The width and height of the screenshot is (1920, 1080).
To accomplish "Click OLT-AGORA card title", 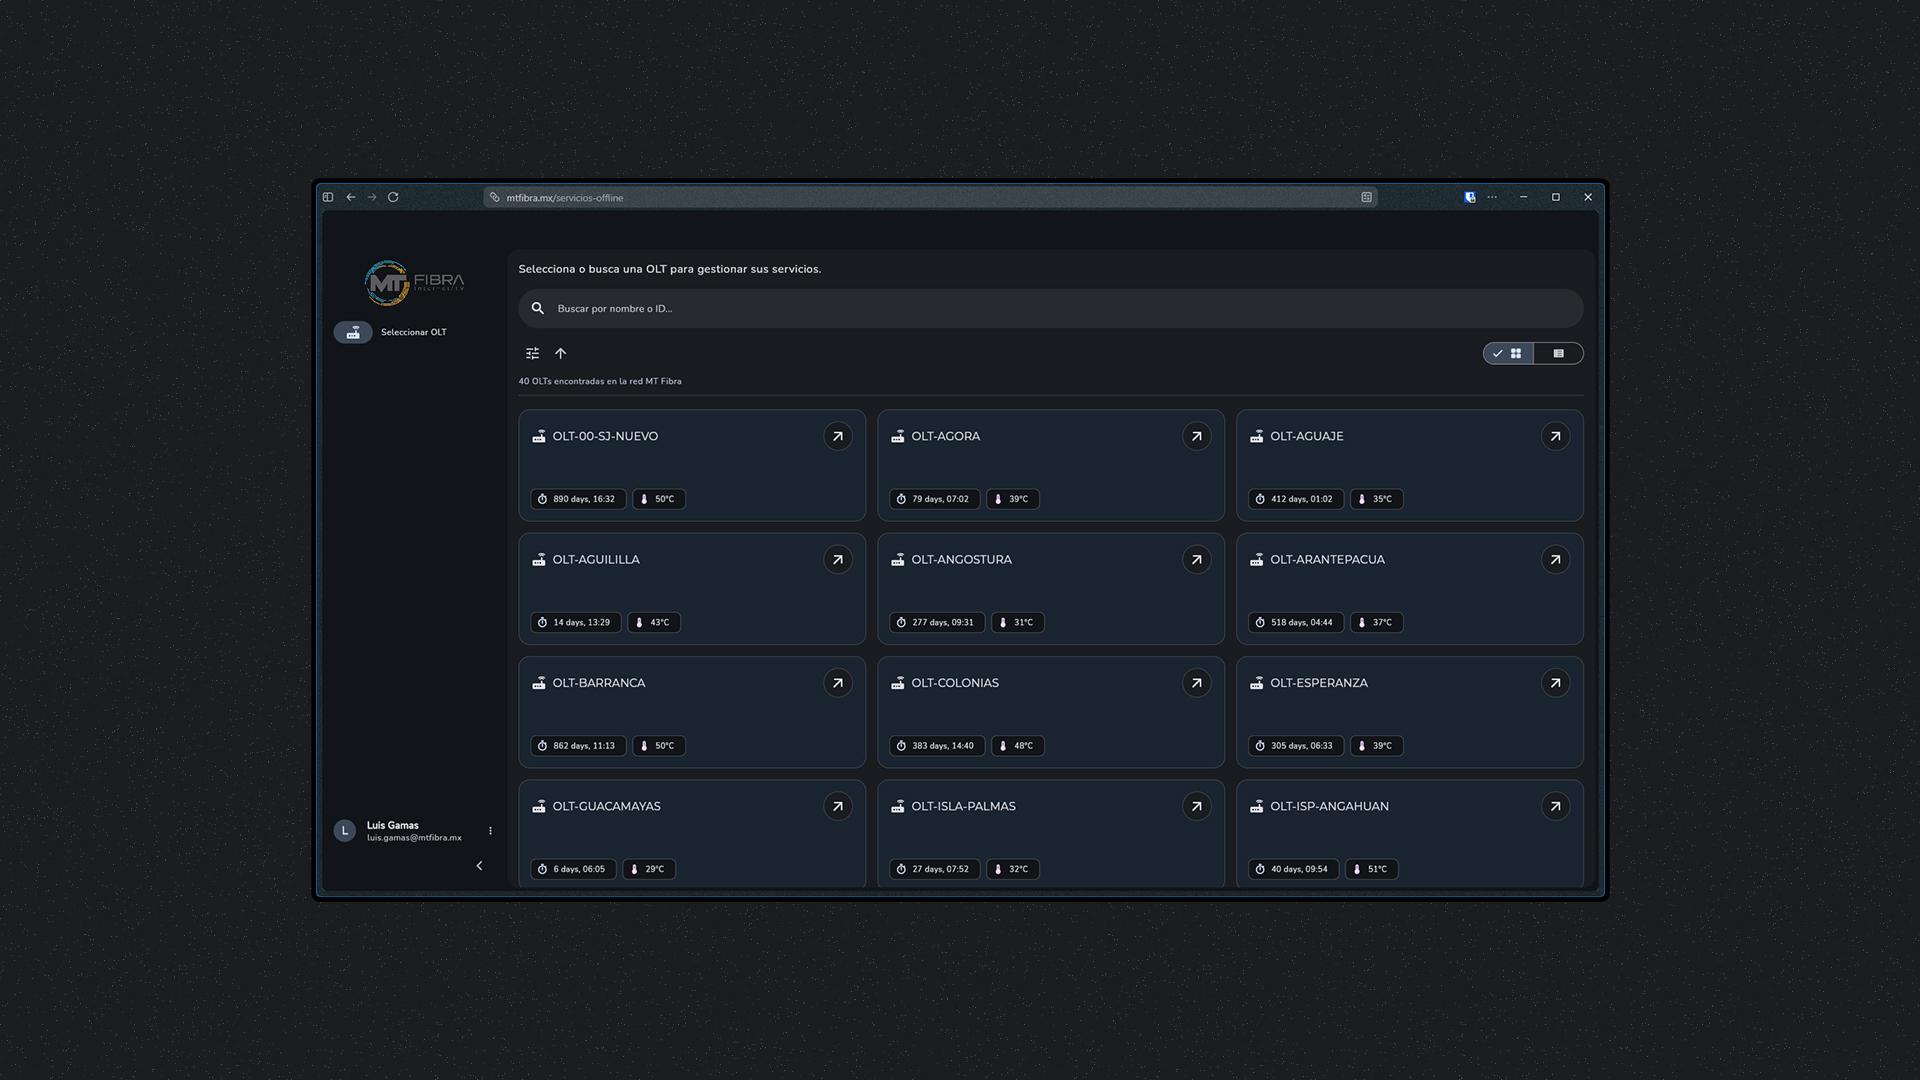I will (x=946, y=436).
